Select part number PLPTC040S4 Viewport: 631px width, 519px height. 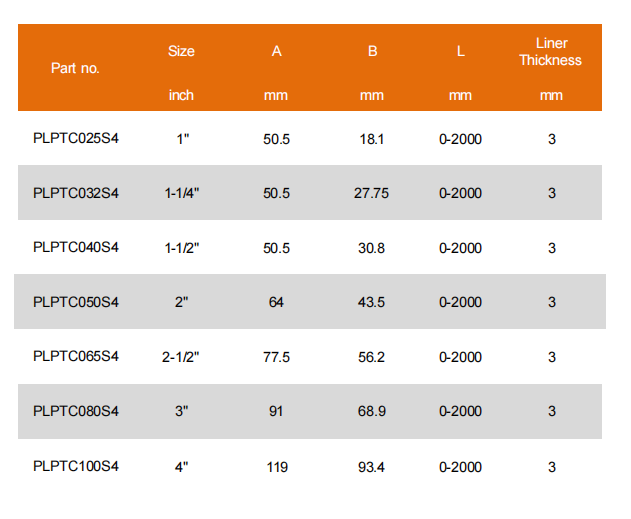click(76, 248)
